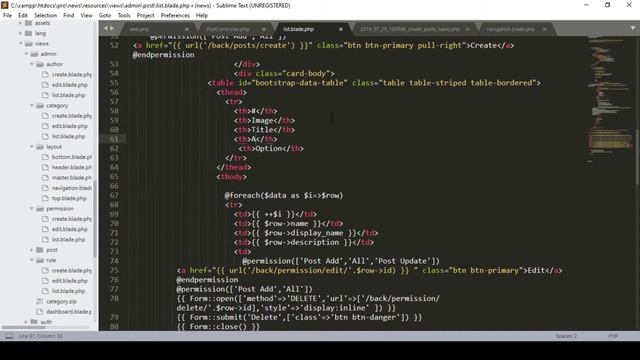Viewport: 640px width, 360px height.
Task: Collapse the admin folder
Action: tap(27, 54)
